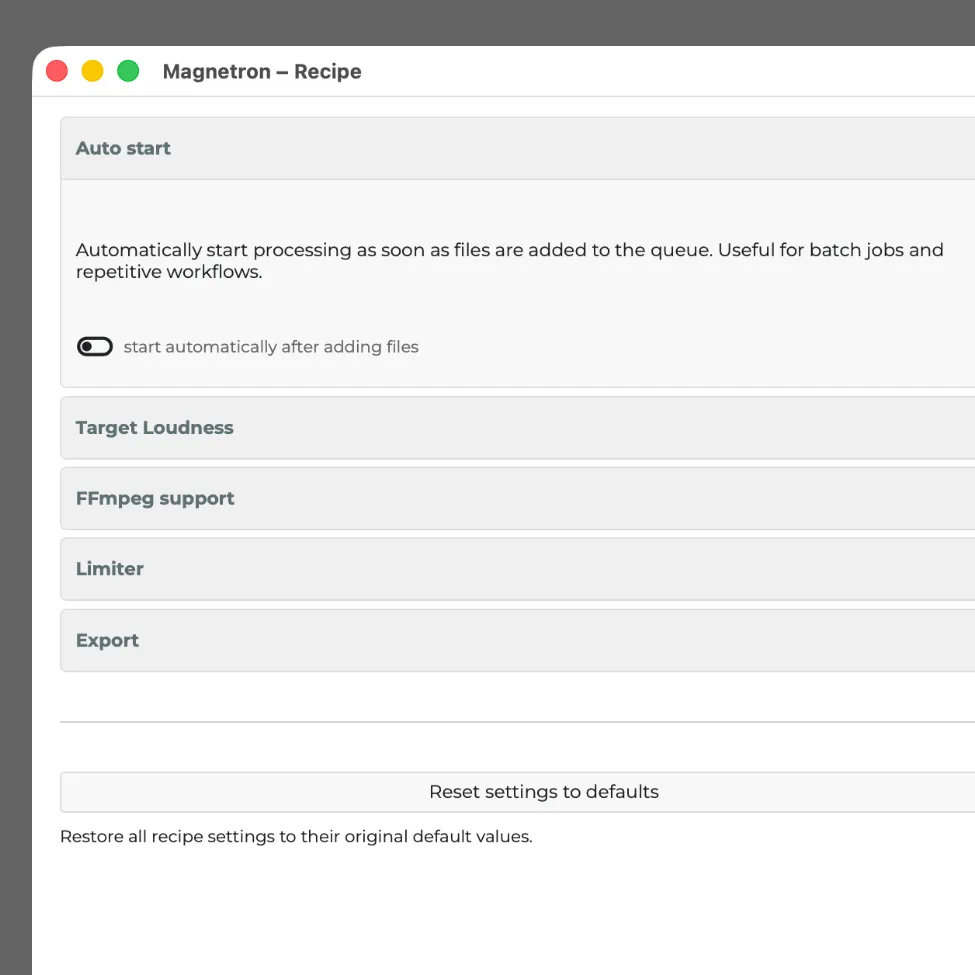Click the 'Restore all recipe settings' caption
The image size is (975, 975).
(x=296, y=836)
